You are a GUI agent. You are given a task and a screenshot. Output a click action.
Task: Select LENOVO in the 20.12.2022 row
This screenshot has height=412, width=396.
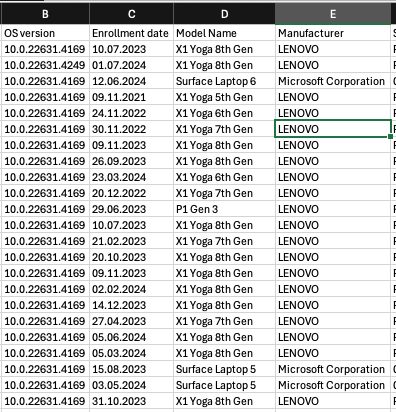pyautogui.click(x=333, y=193)
